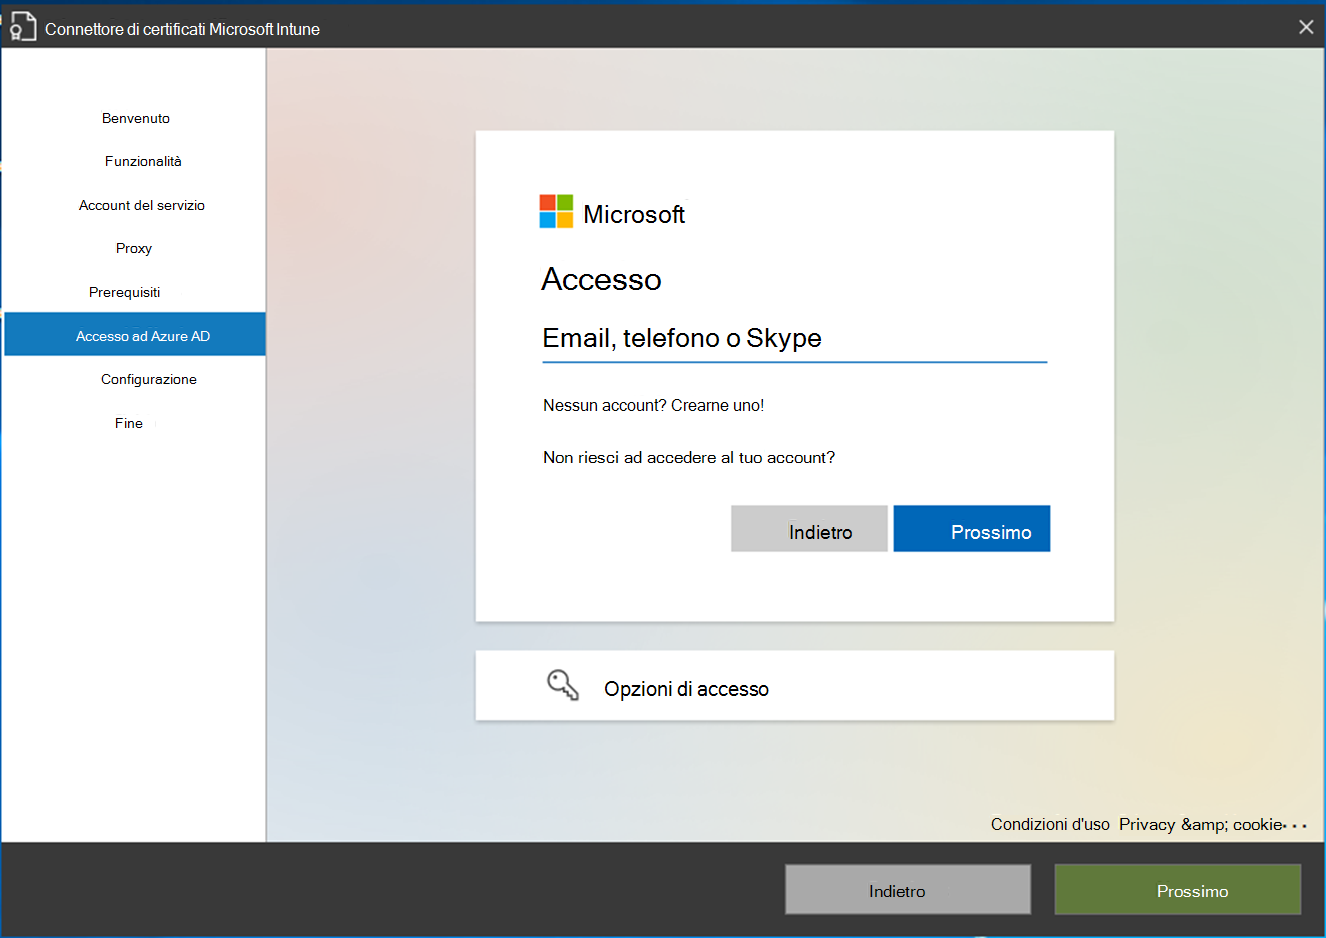The image size is (1326, 938).
Task: Click the key icon beside Opzioni di accesso
Action: pyautogui.click(x=563, y=685)
